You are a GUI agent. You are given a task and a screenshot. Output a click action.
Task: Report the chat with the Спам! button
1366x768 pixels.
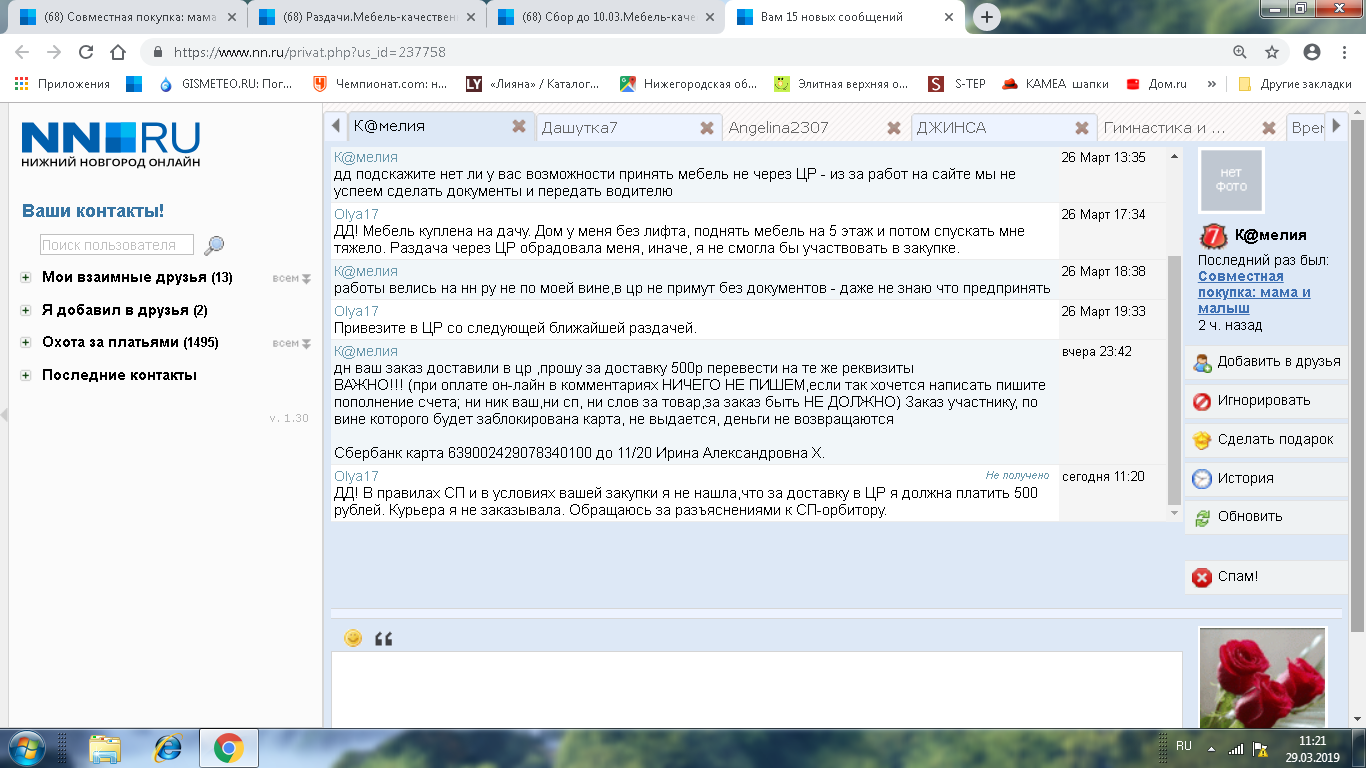coord(1266,577)
